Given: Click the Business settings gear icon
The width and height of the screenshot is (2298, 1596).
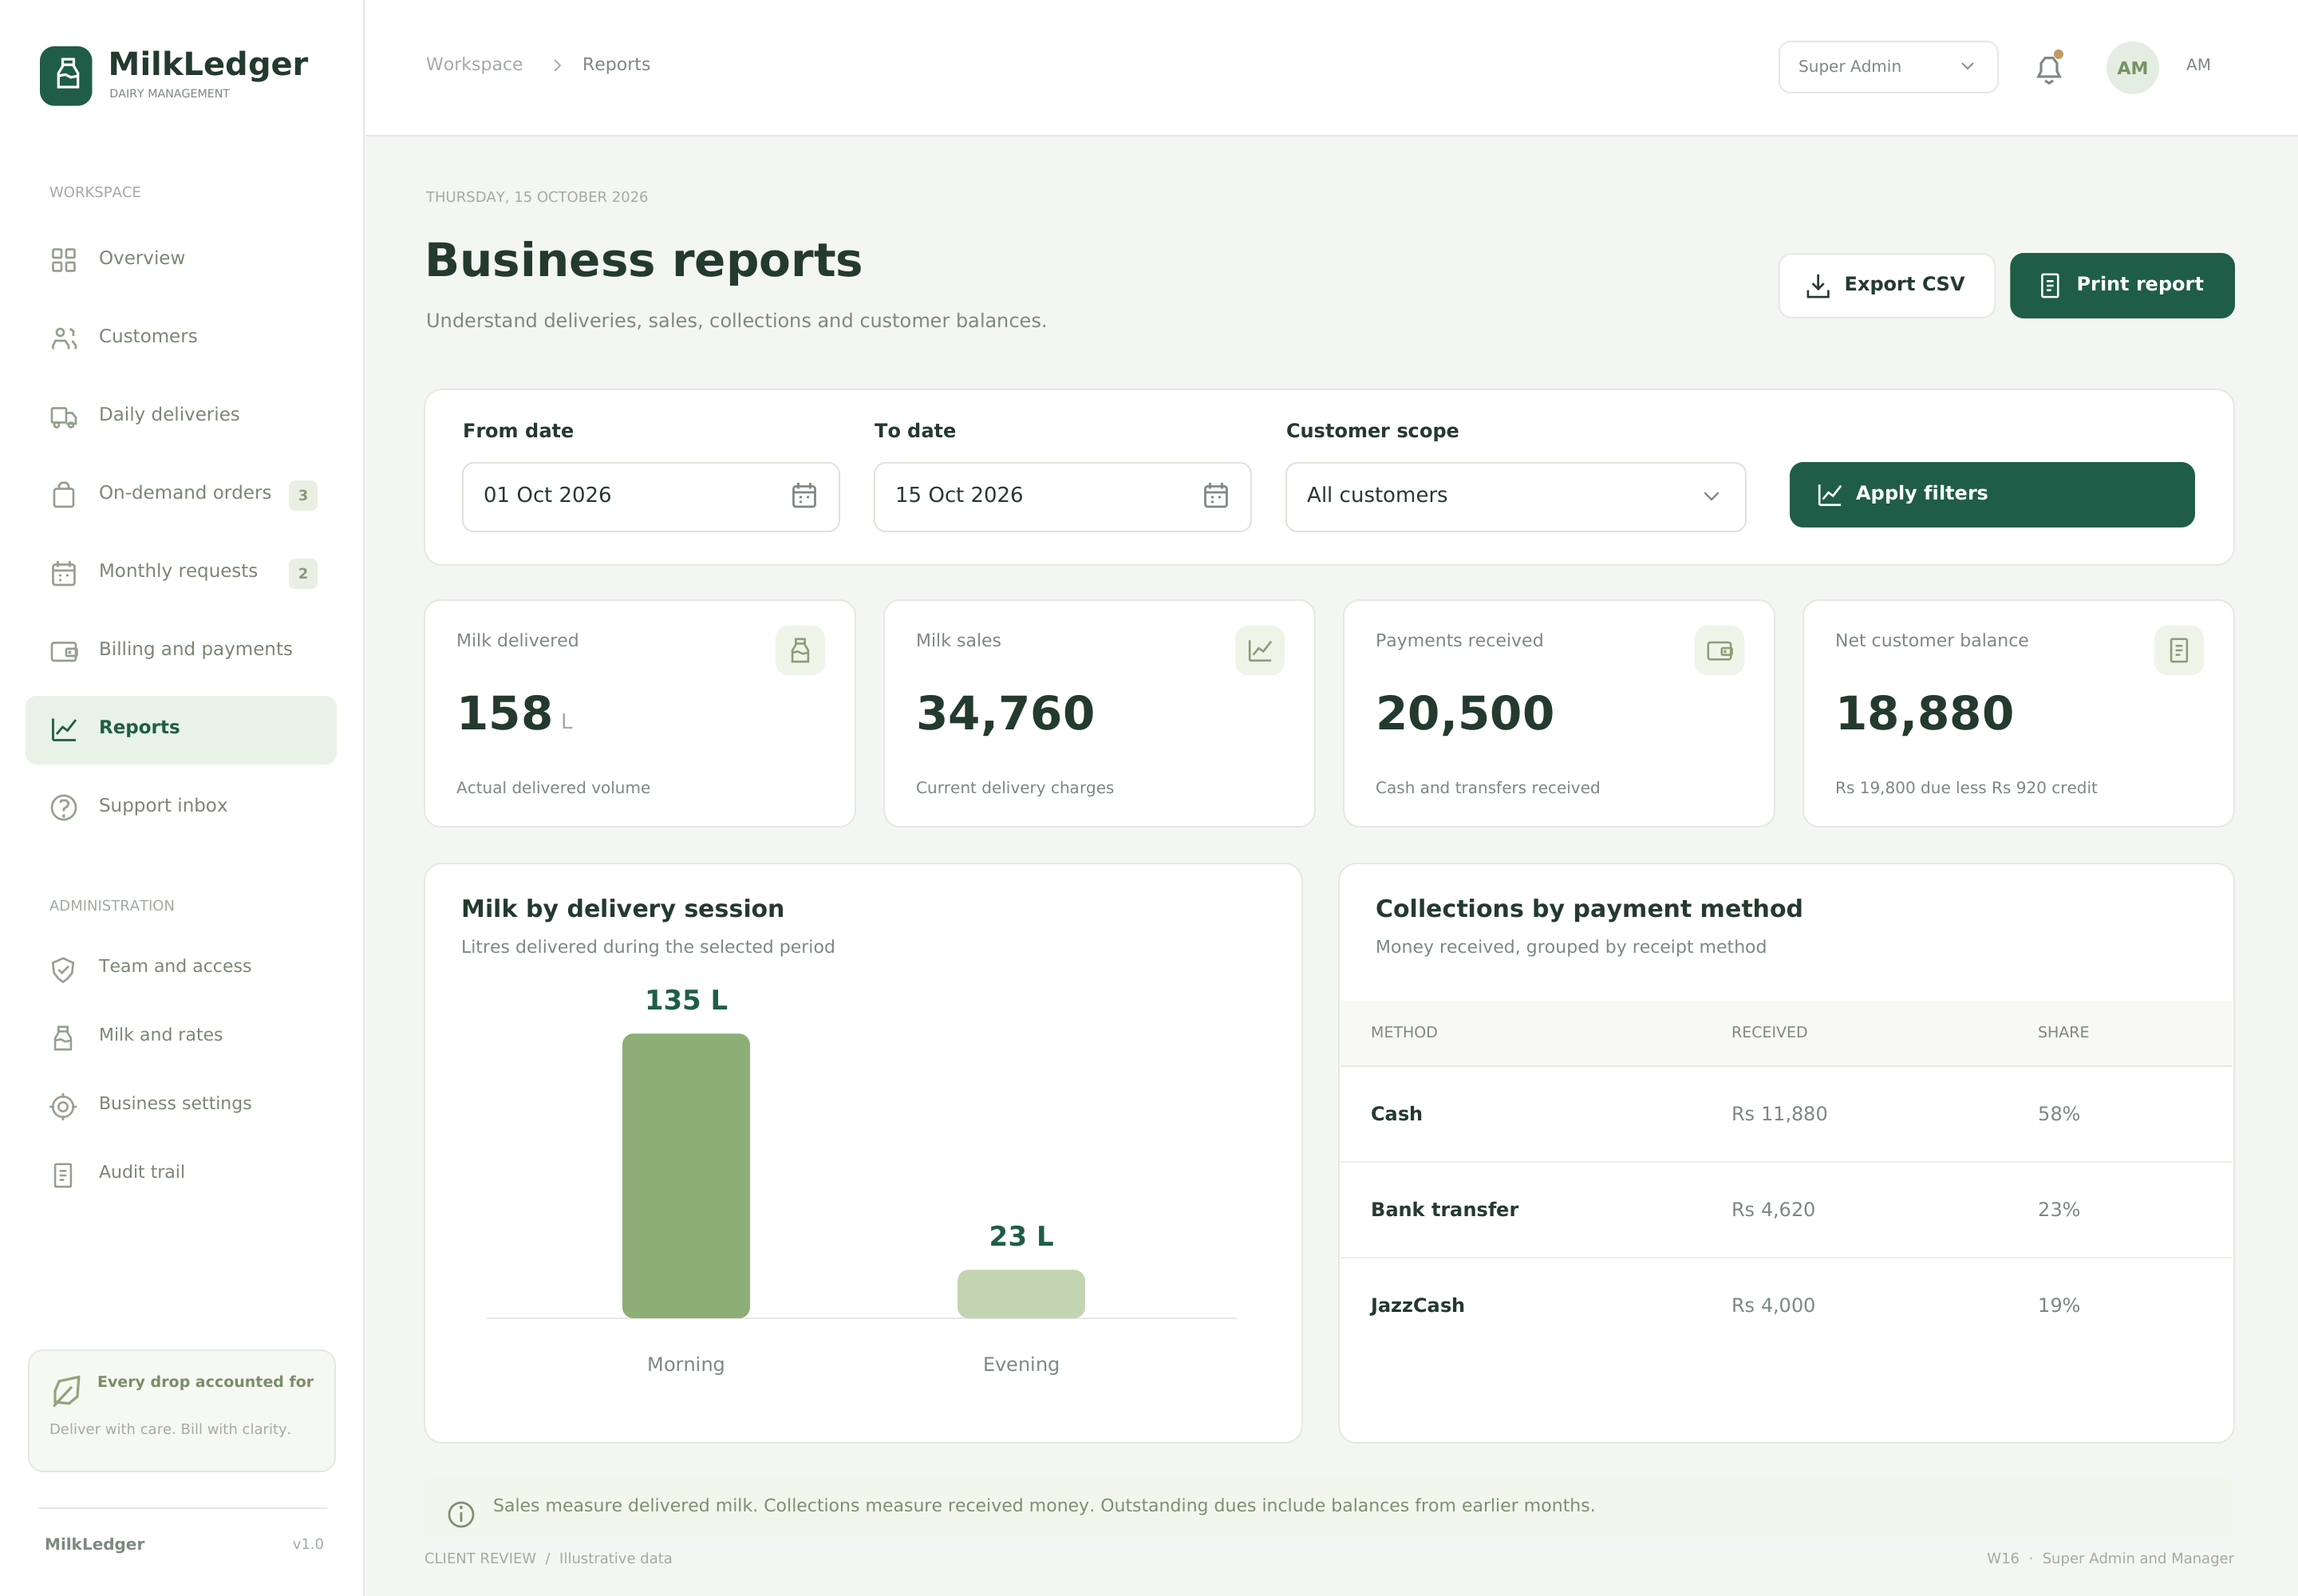Looking at the screenshot, I should click(63, 1106).
